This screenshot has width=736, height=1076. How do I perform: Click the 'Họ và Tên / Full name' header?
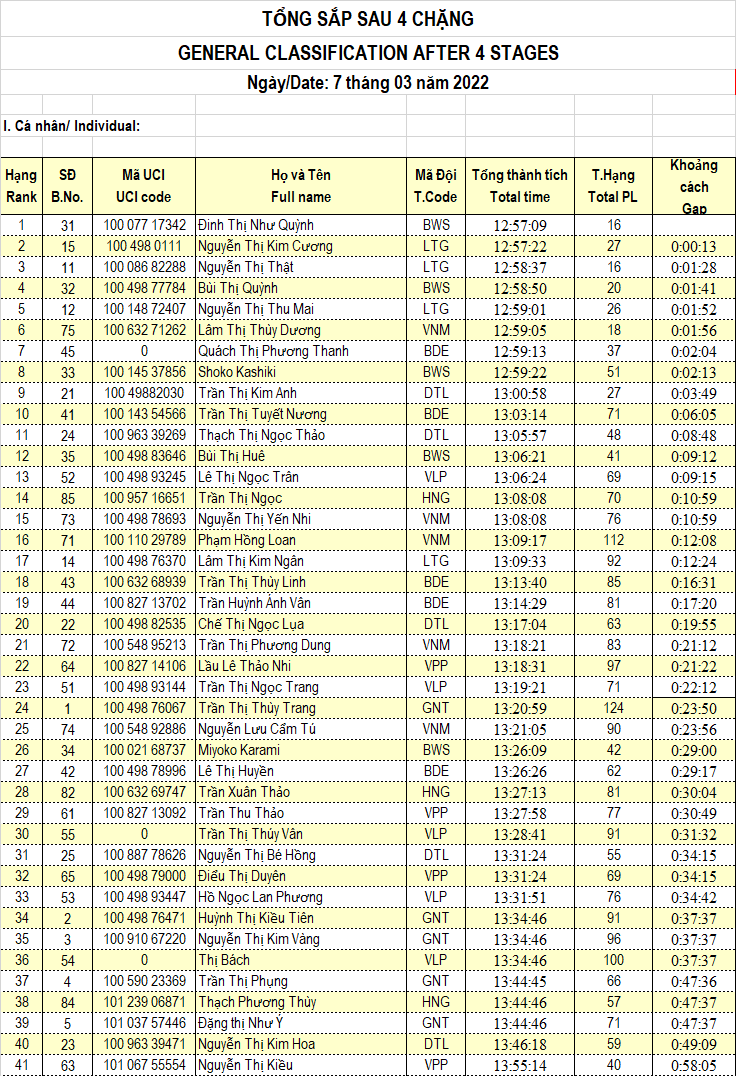coord(300,186)
